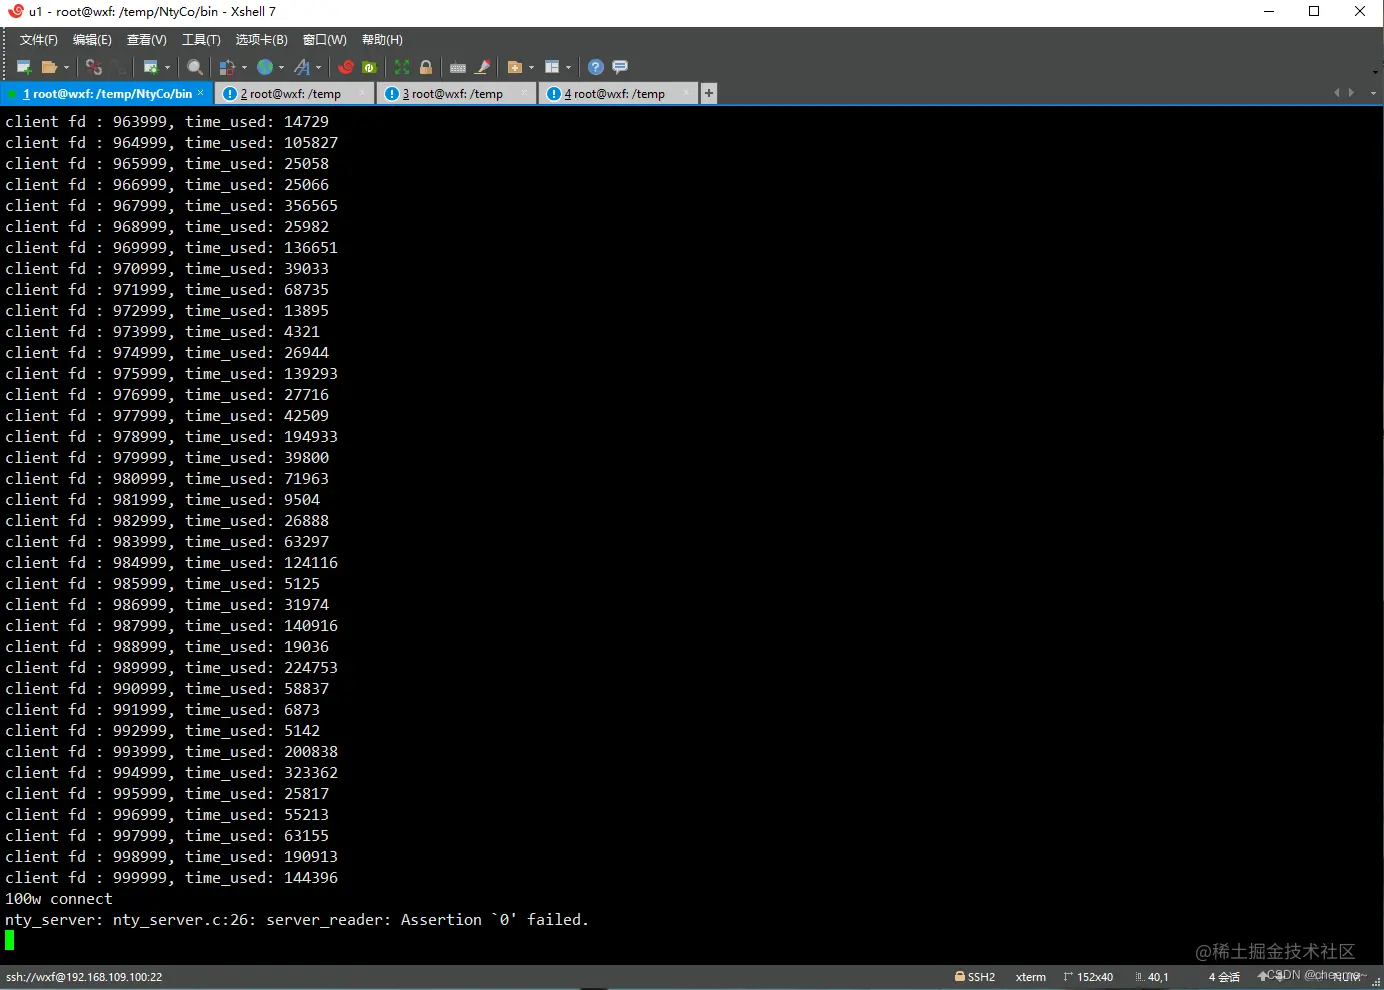1384x990 pixels.
Task: Open the 选项卡(B) menu
Action: coord(262,40)
